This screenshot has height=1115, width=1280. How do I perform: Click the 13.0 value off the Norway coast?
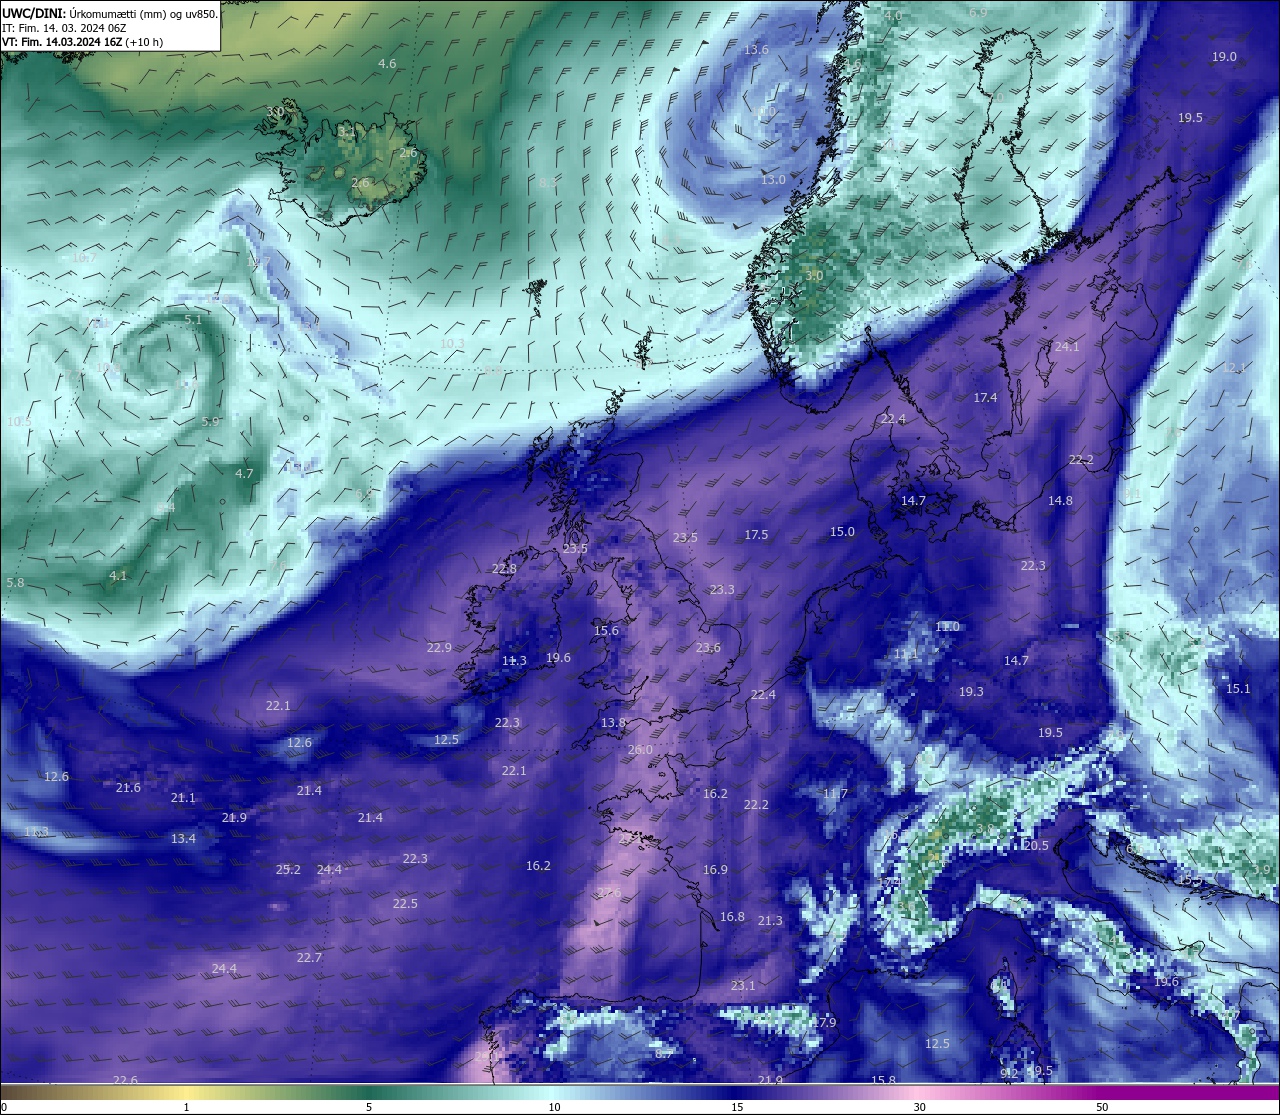(773, 179)
